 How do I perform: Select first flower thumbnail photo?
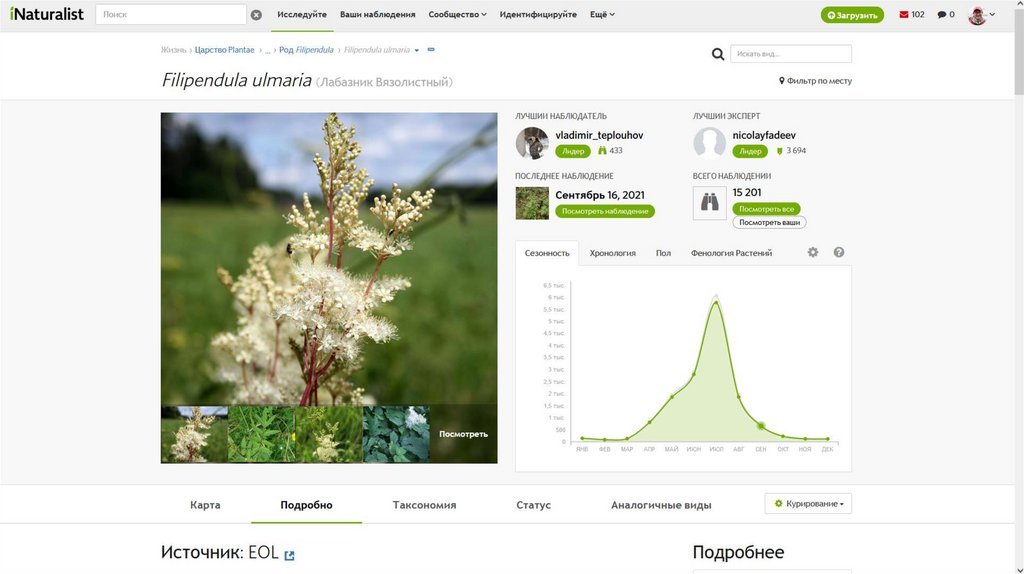pyautogui.click(x=194, y=434)
